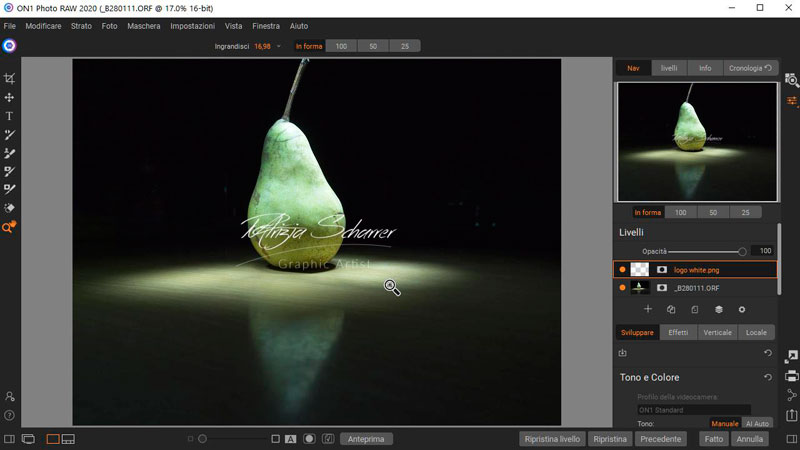Screen dimensions: 800x450
Task: Set navigator zoom to 50
Action: [x=713, y=212]
